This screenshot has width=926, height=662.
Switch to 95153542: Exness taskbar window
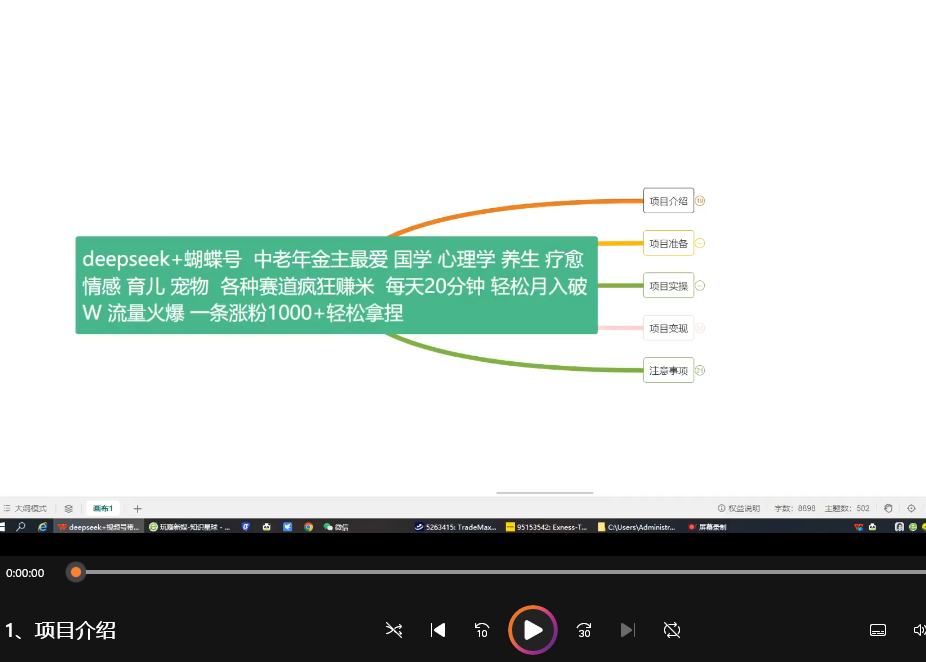click(547, 527)
